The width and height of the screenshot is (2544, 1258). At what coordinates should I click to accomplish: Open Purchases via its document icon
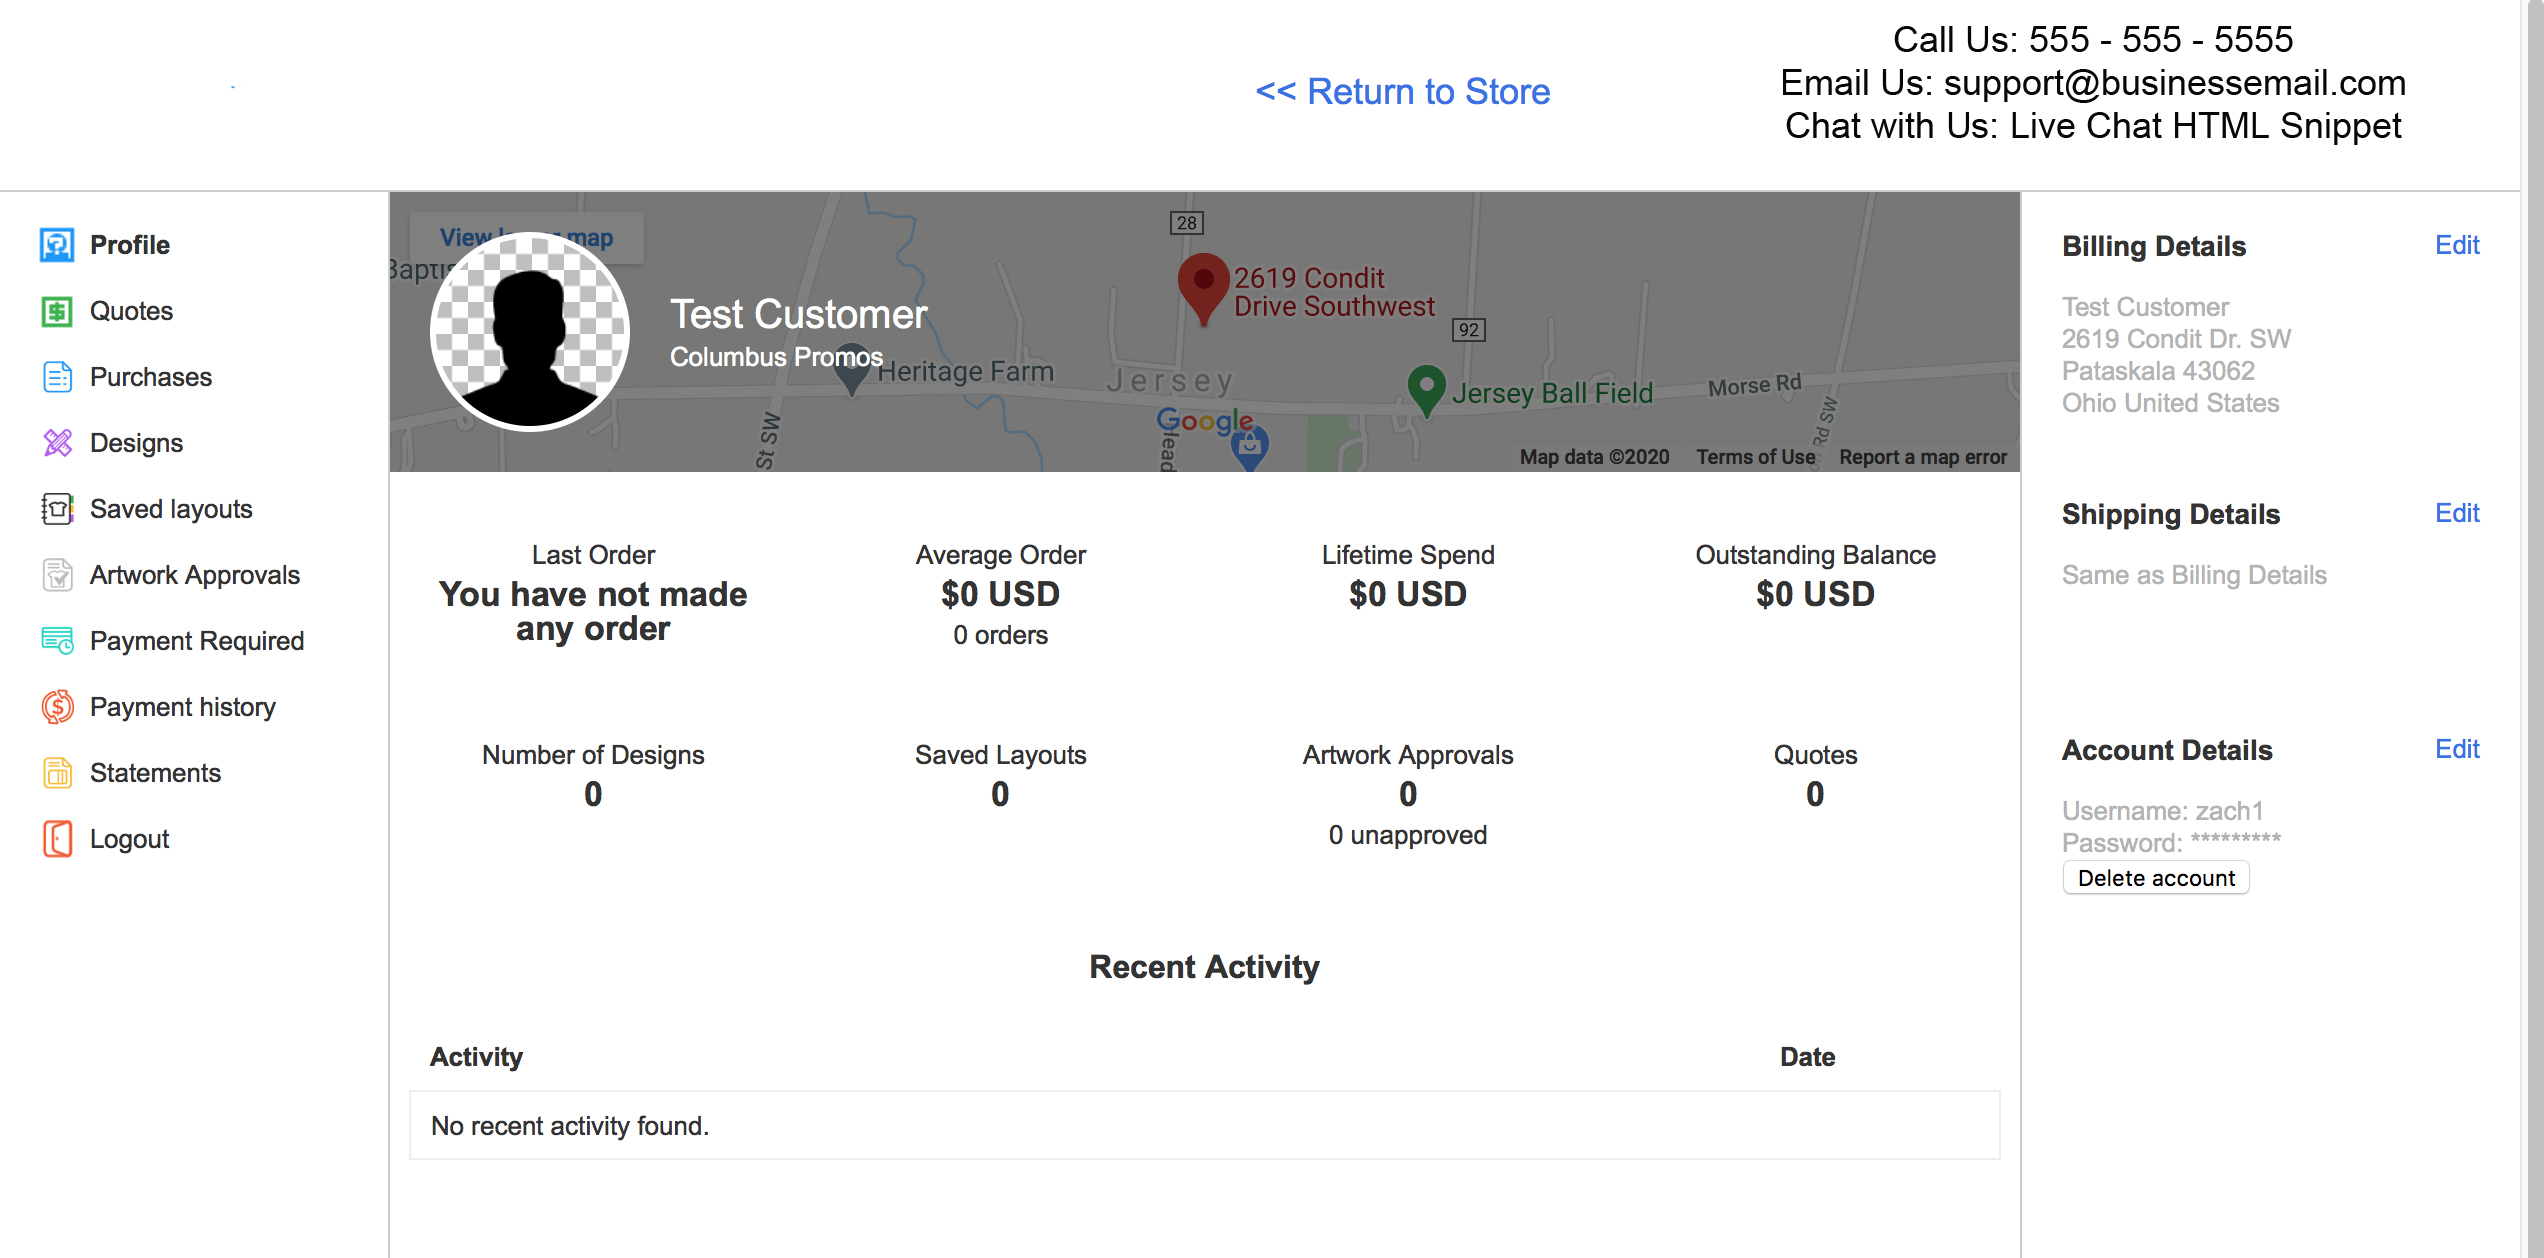point(57,377)
